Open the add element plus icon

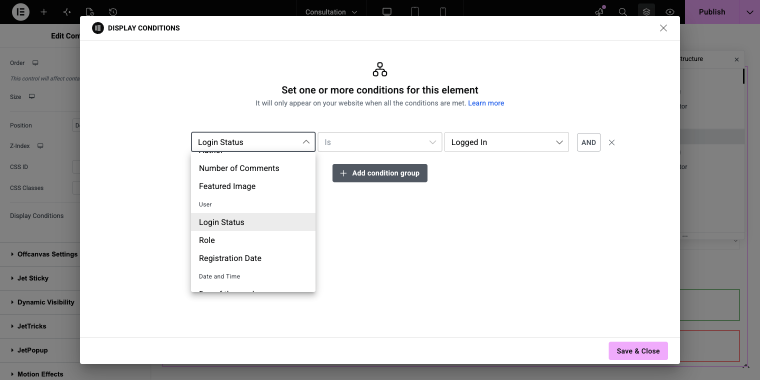point(44,12)
